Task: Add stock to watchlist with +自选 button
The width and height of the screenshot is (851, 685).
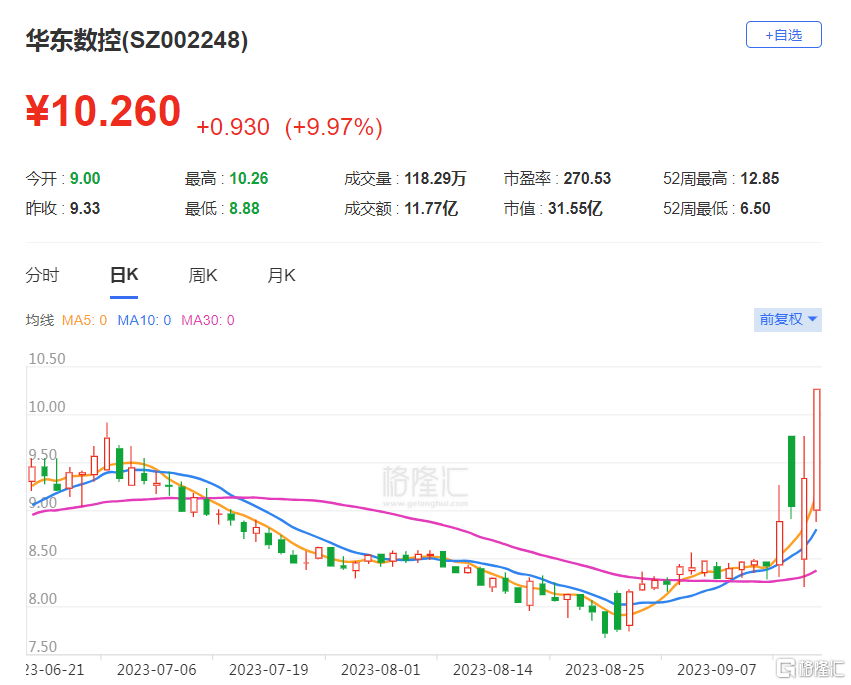Action: click(783, 35)
